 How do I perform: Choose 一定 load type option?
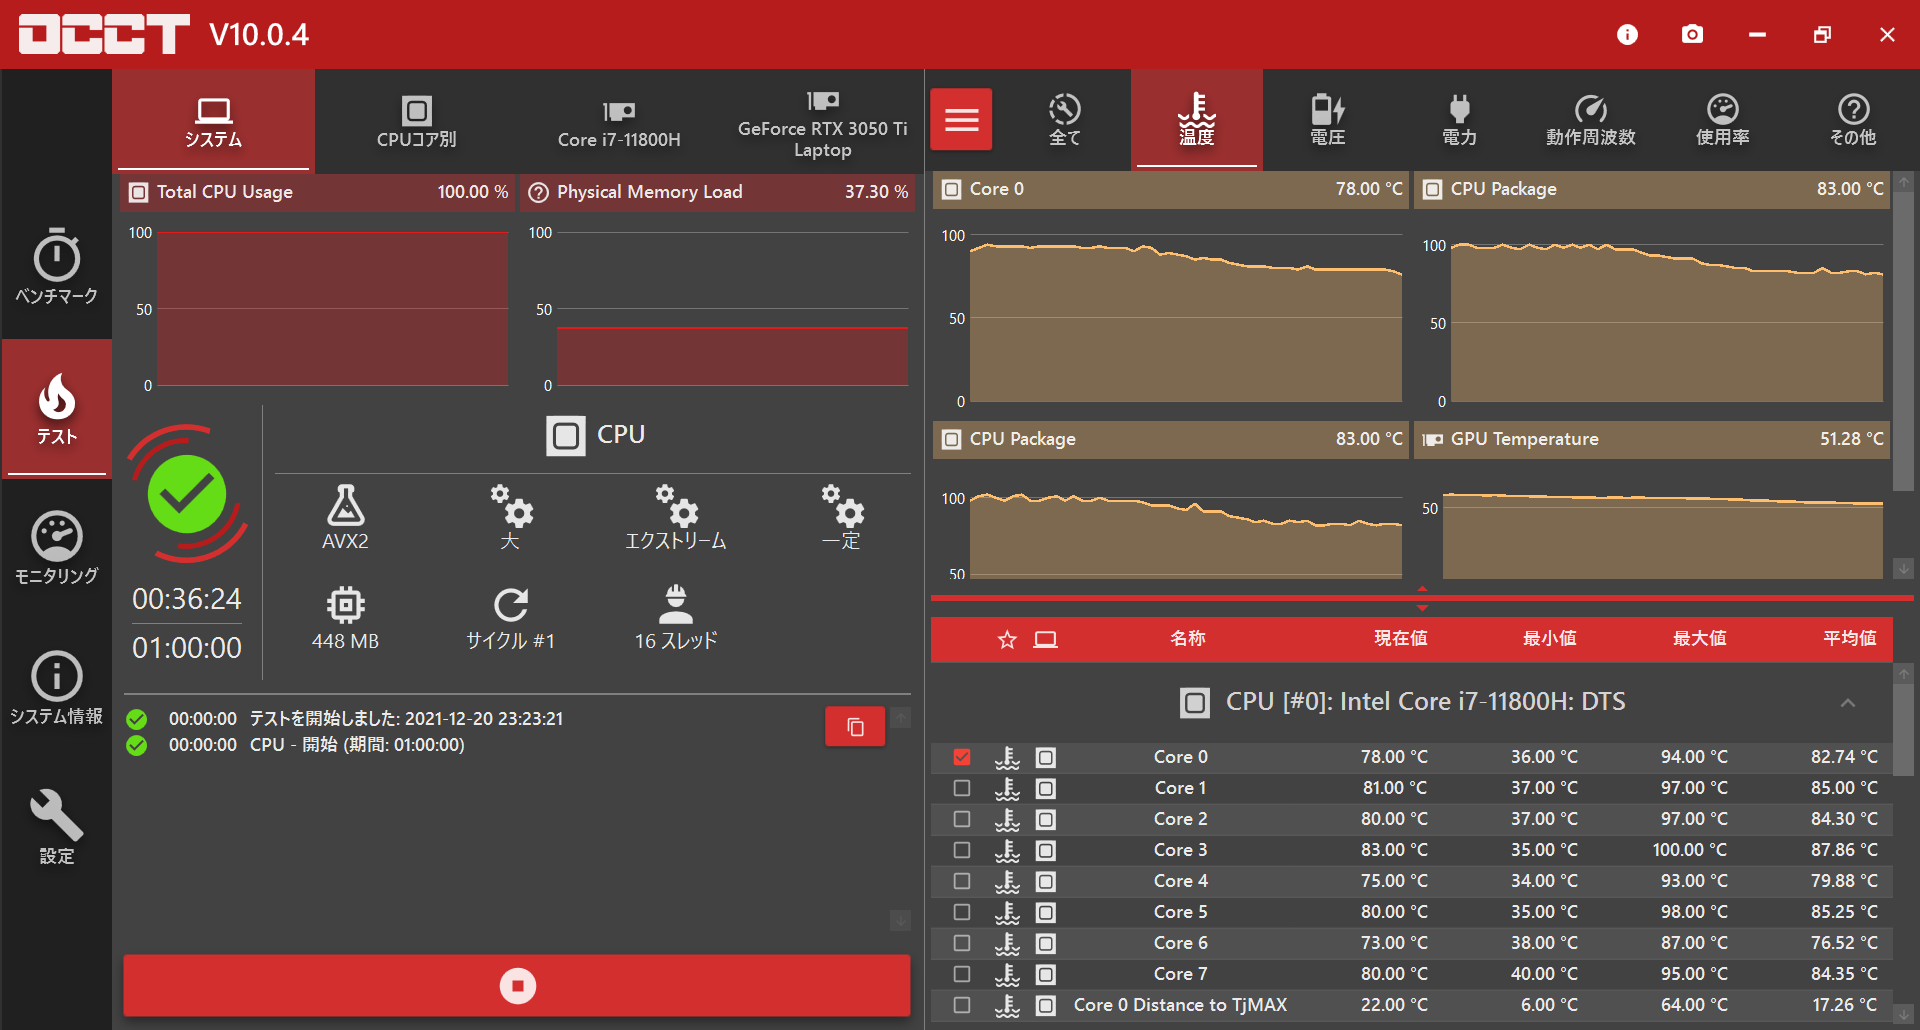click(841, 517)
